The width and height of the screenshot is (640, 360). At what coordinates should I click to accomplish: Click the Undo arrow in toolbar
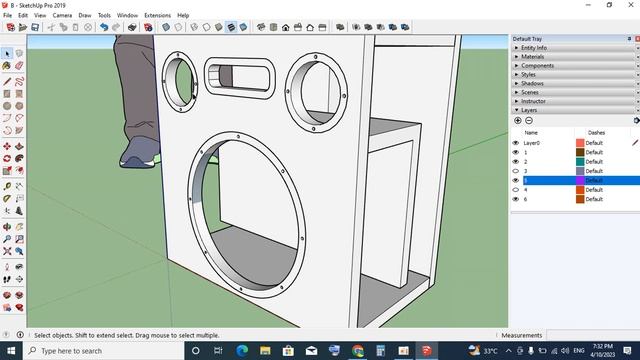[104, 27]
